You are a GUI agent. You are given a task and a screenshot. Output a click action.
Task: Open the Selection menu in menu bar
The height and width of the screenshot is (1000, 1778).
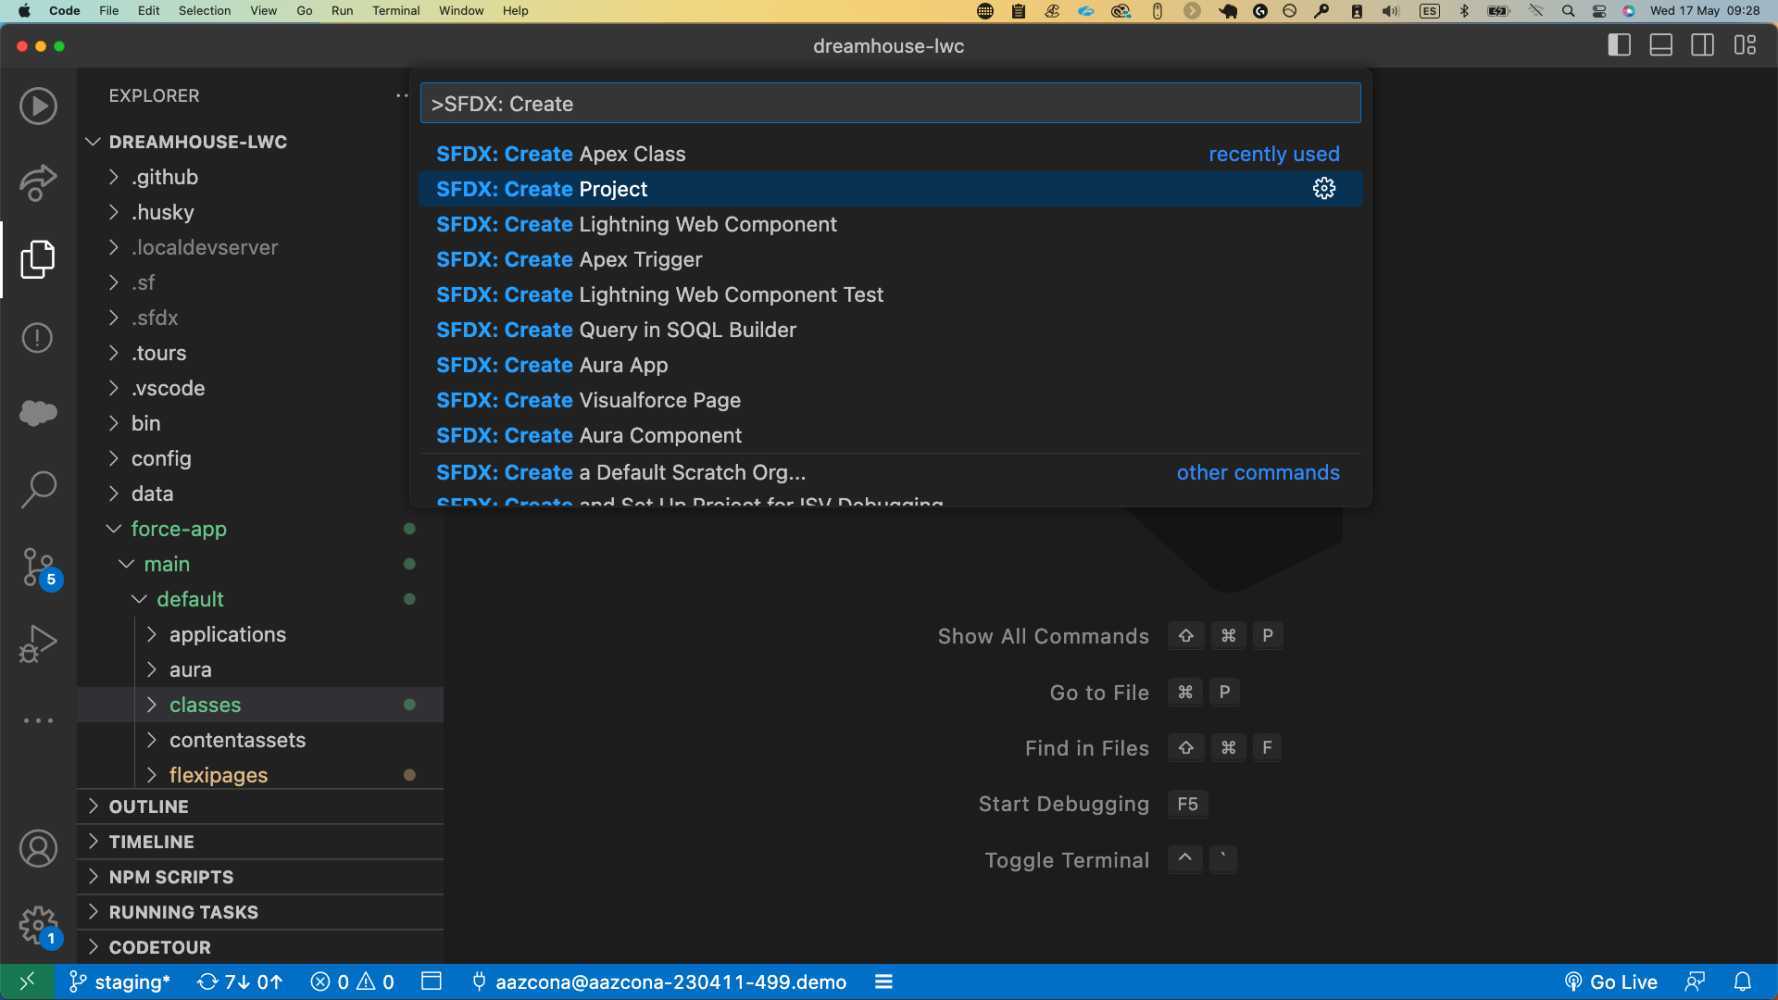click(205, 11)
